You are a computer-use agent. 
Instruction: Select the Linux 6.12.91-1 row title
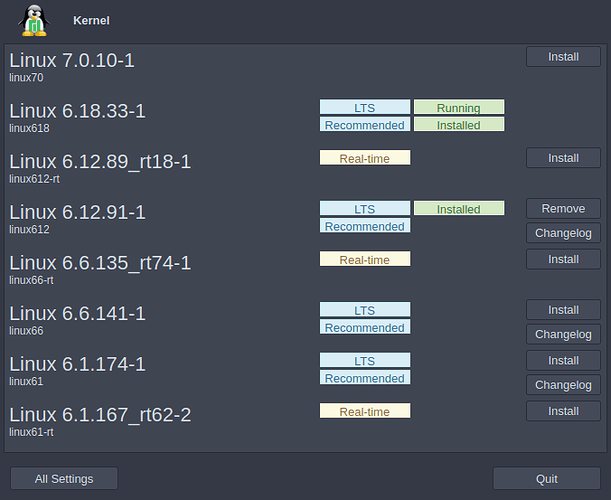77,212
